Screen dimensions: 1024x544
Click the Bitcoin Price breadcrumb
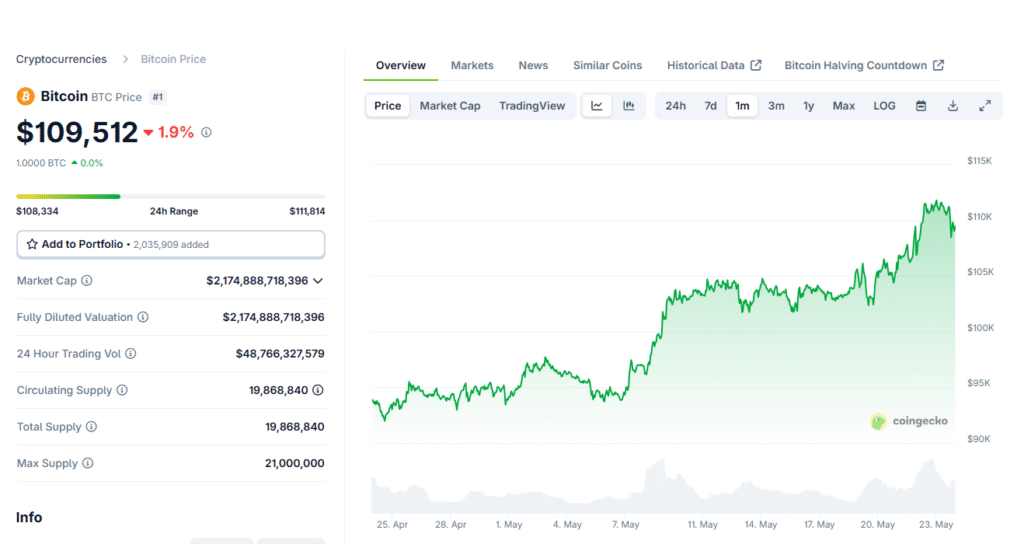click(x=173, y=59)
